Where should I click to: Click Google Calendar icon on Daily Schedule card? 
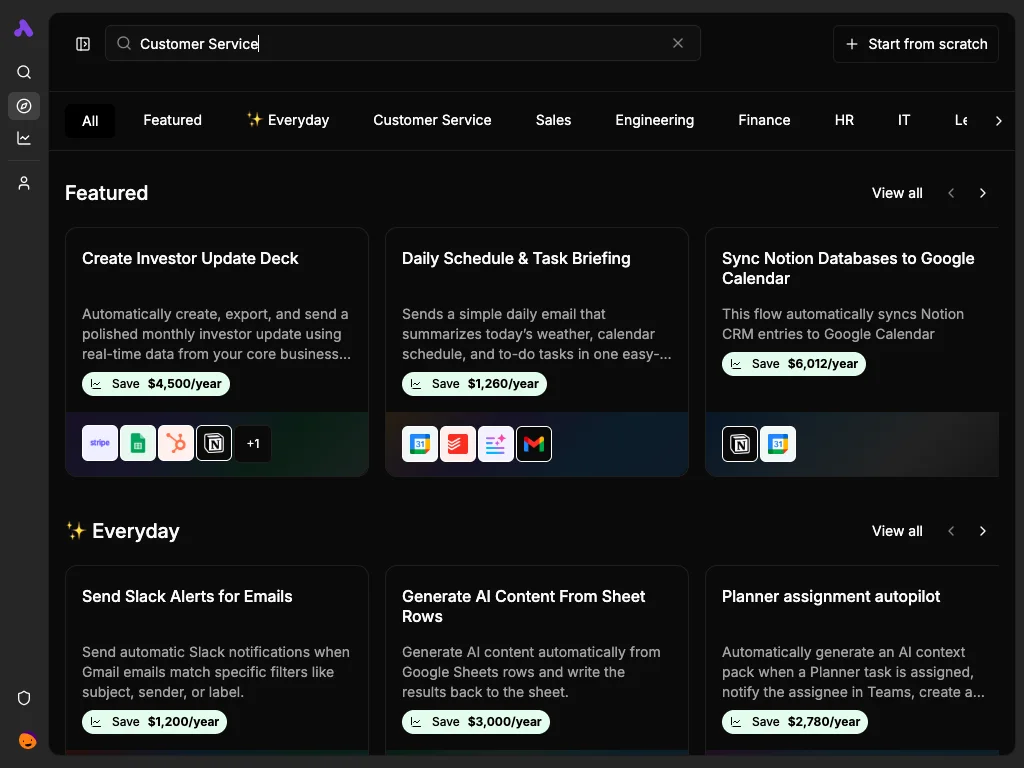coord(420,444)
